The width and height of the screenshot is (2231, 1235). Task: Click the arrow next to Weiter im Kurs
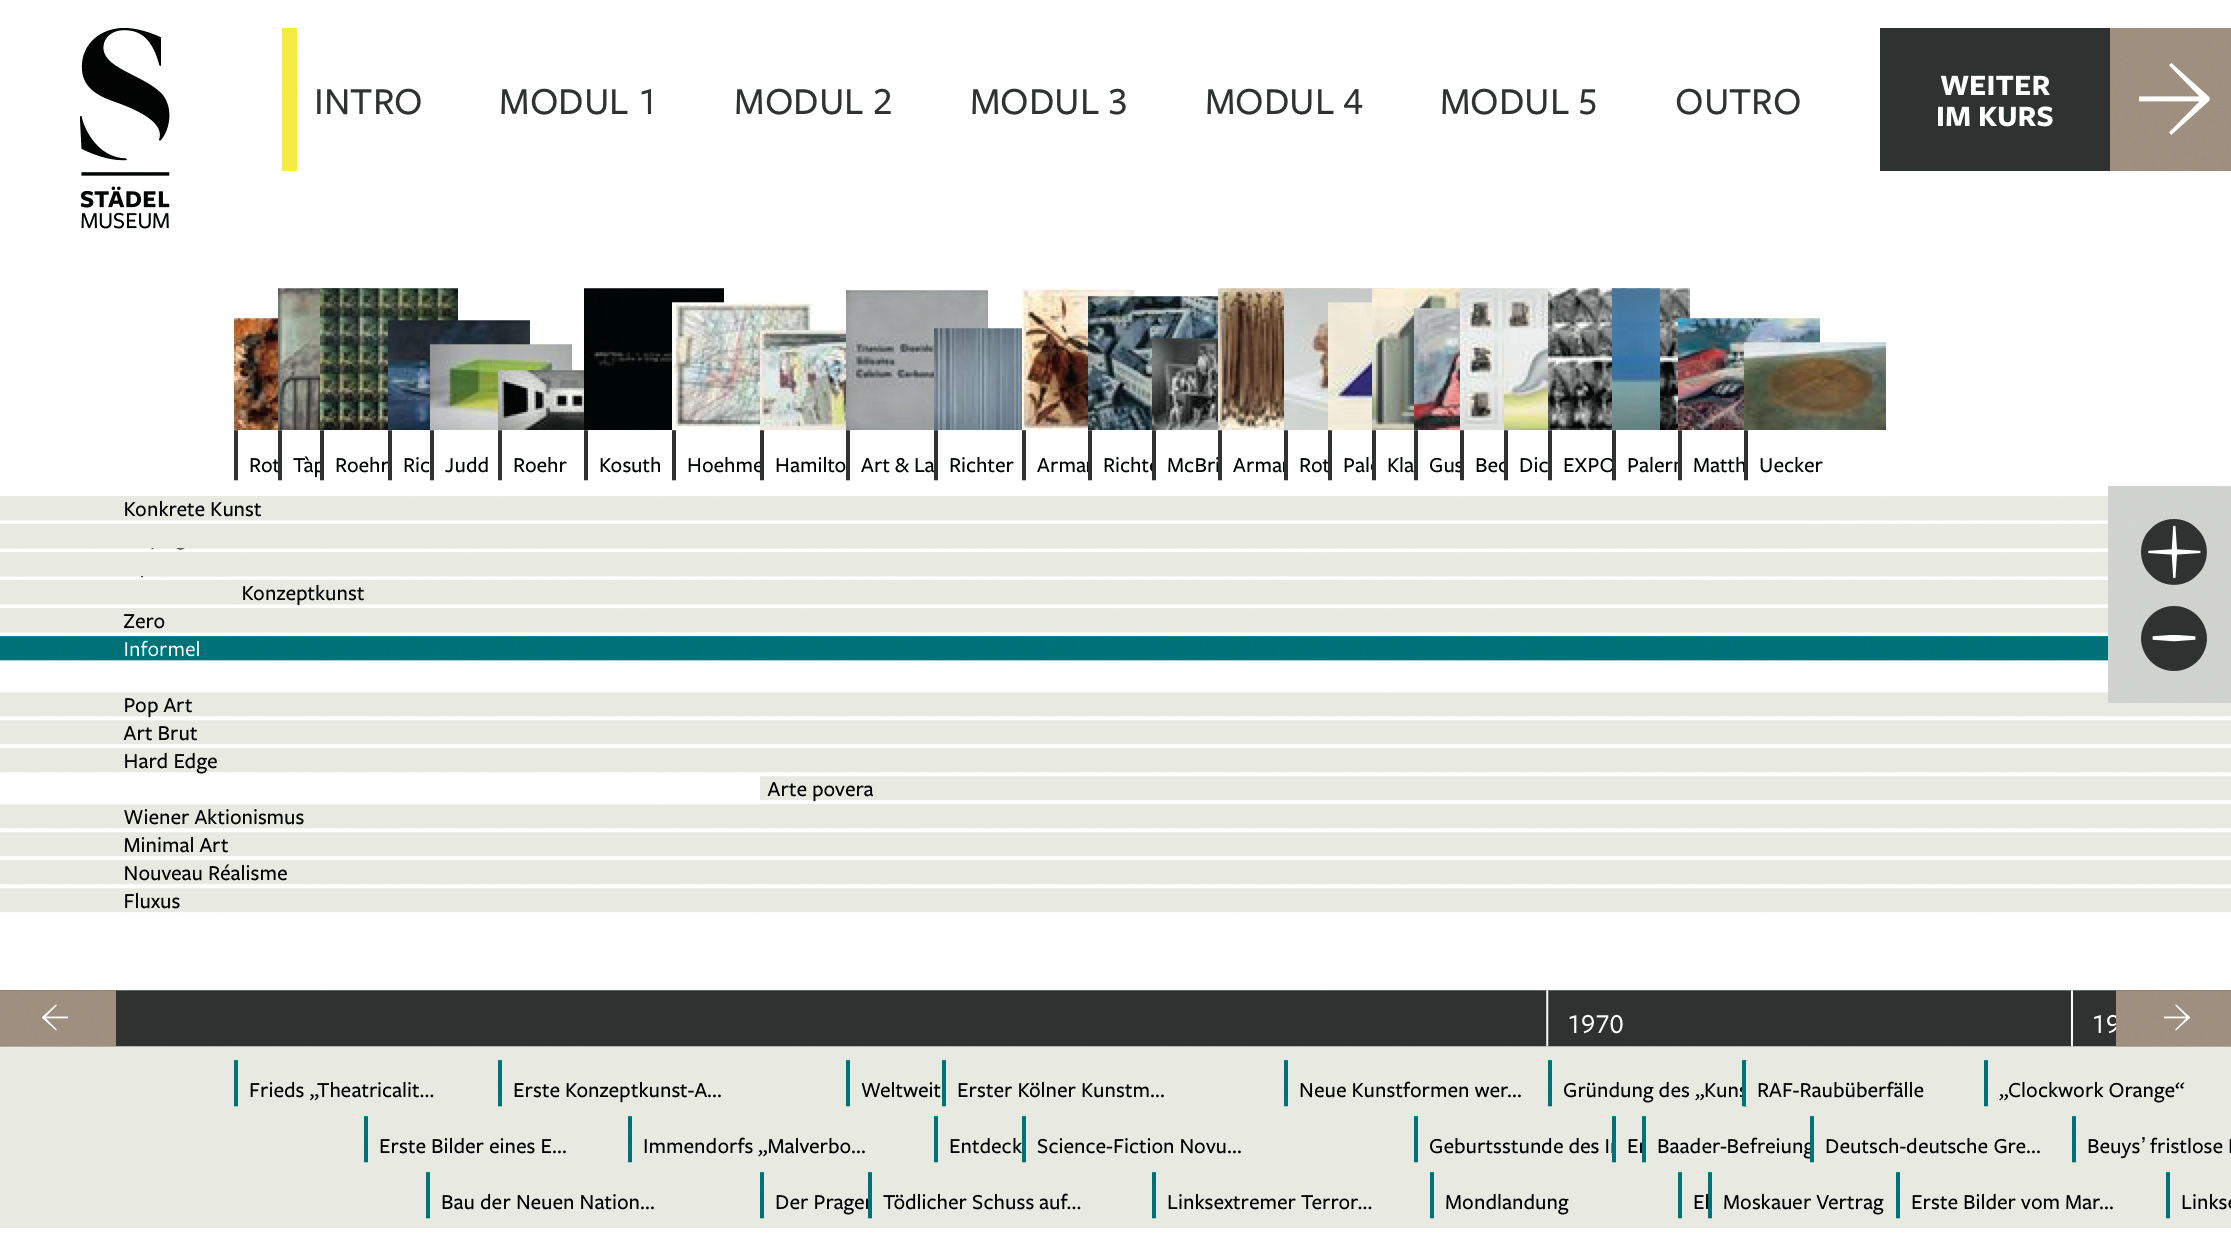[2170, 99]
